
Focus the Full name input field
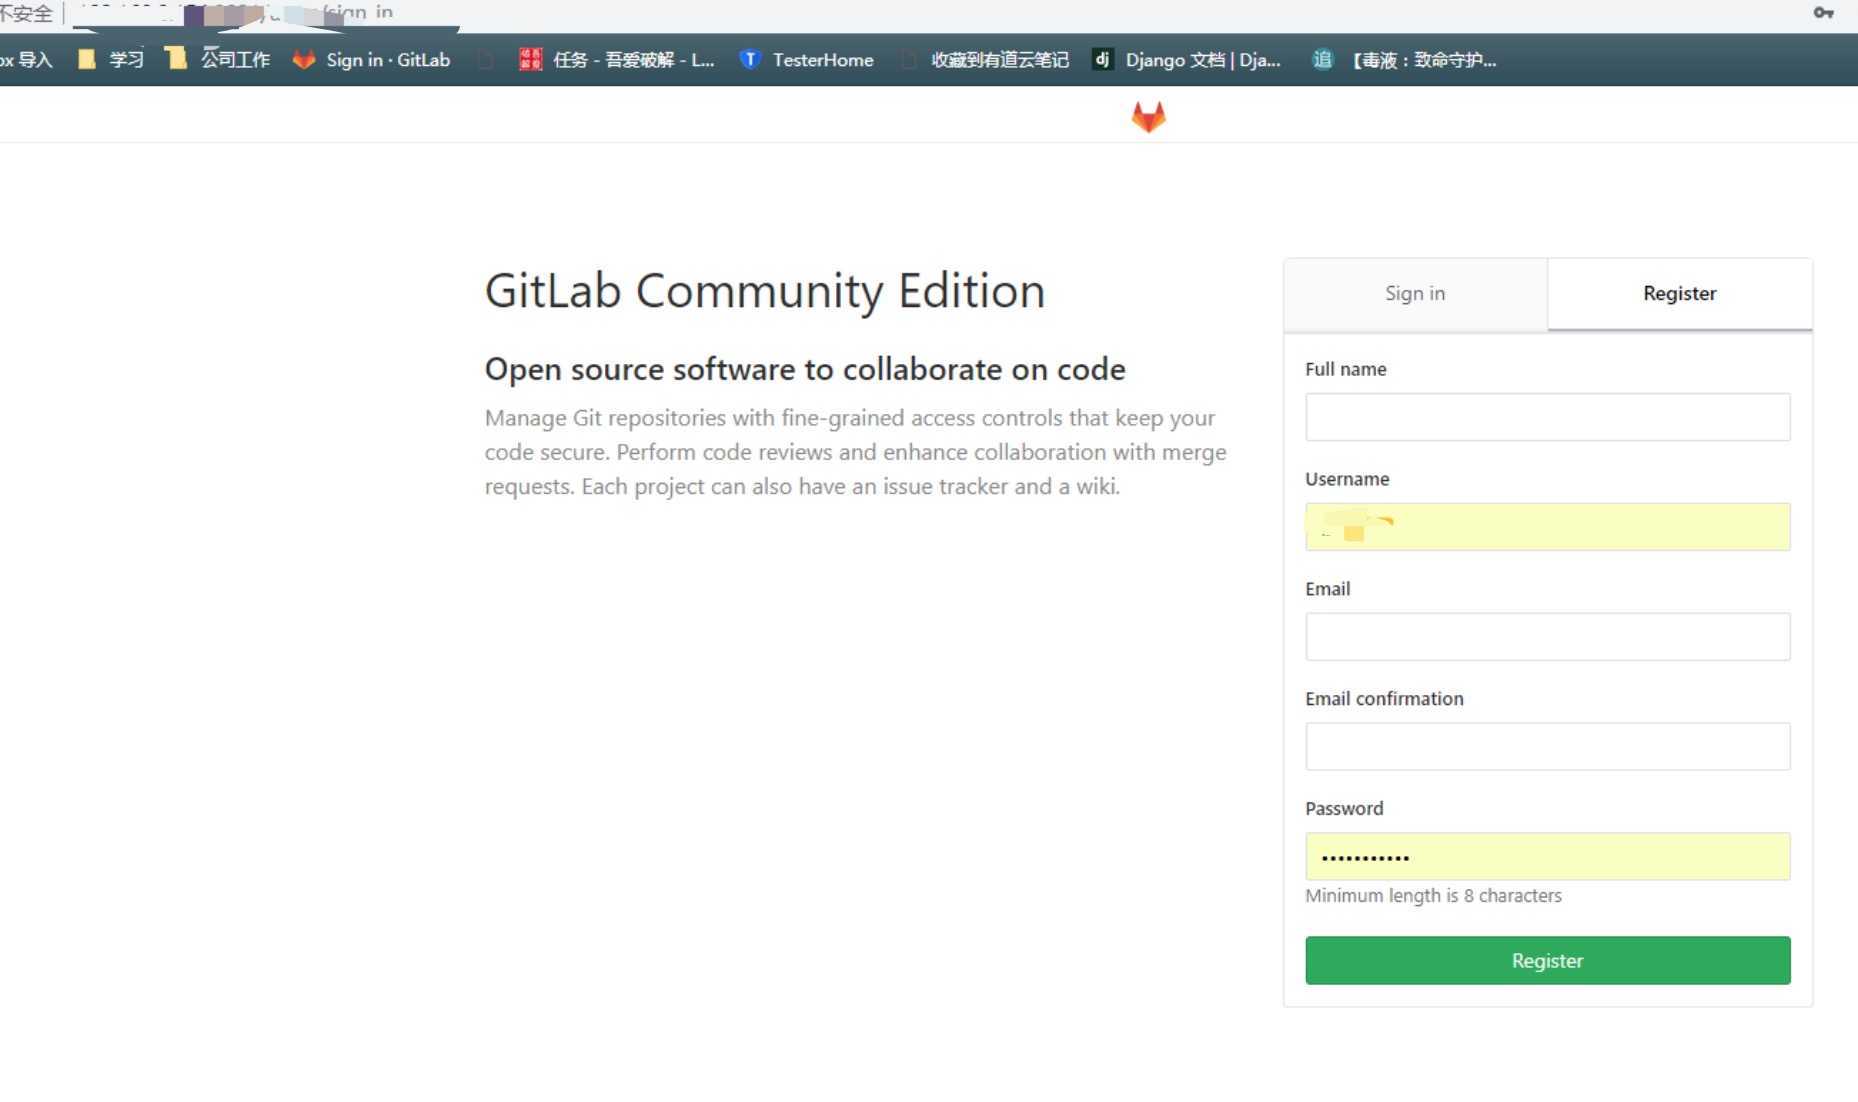point(1547,417)
